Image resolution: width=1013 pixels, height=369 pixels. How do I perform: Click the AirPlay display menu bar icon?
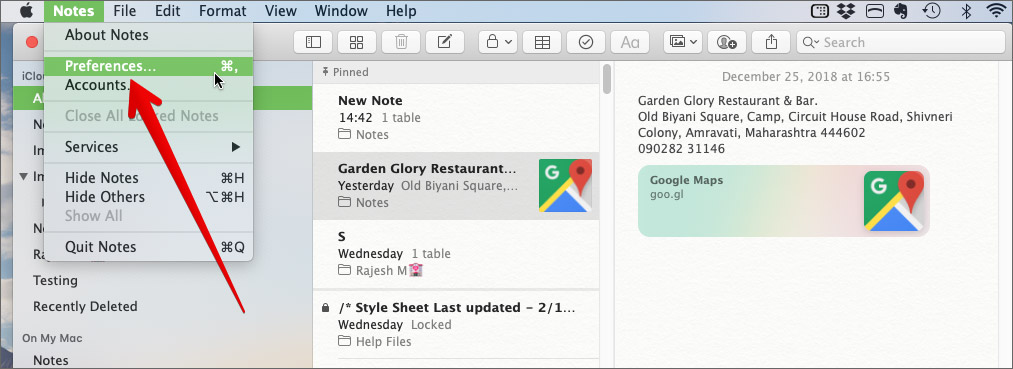(875, 11)
